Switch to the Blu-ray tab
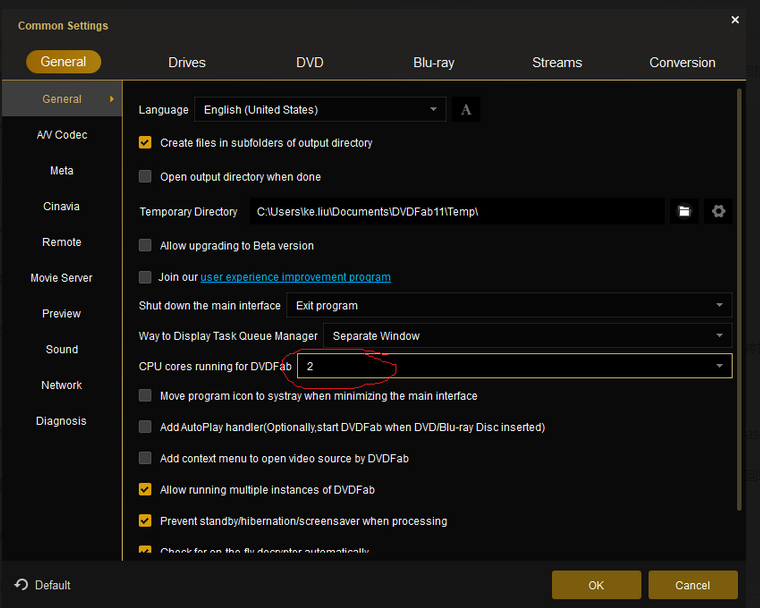The width and height of the screenshot is (760, 608). [434, 63]
